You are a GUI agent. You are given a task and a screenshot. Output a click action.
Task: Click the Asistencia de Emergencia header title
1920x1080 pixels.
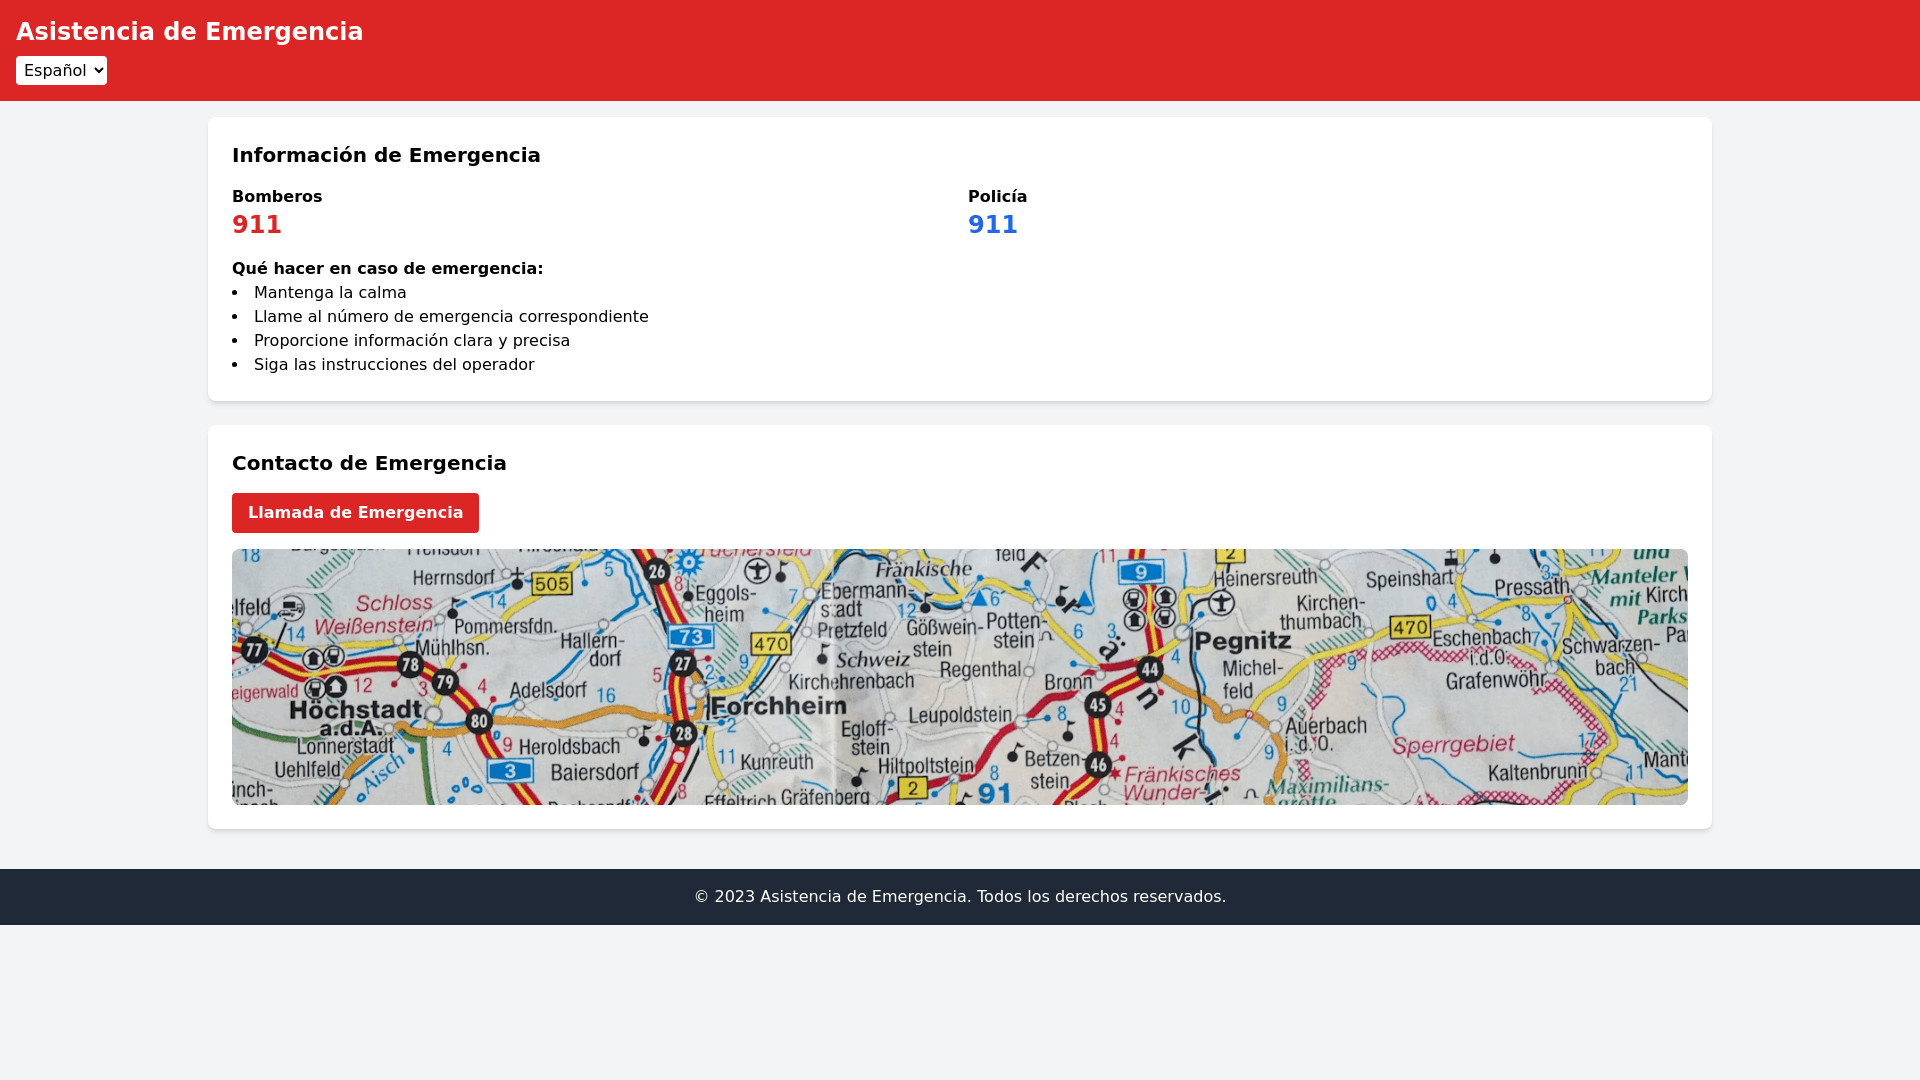[190, 32]
